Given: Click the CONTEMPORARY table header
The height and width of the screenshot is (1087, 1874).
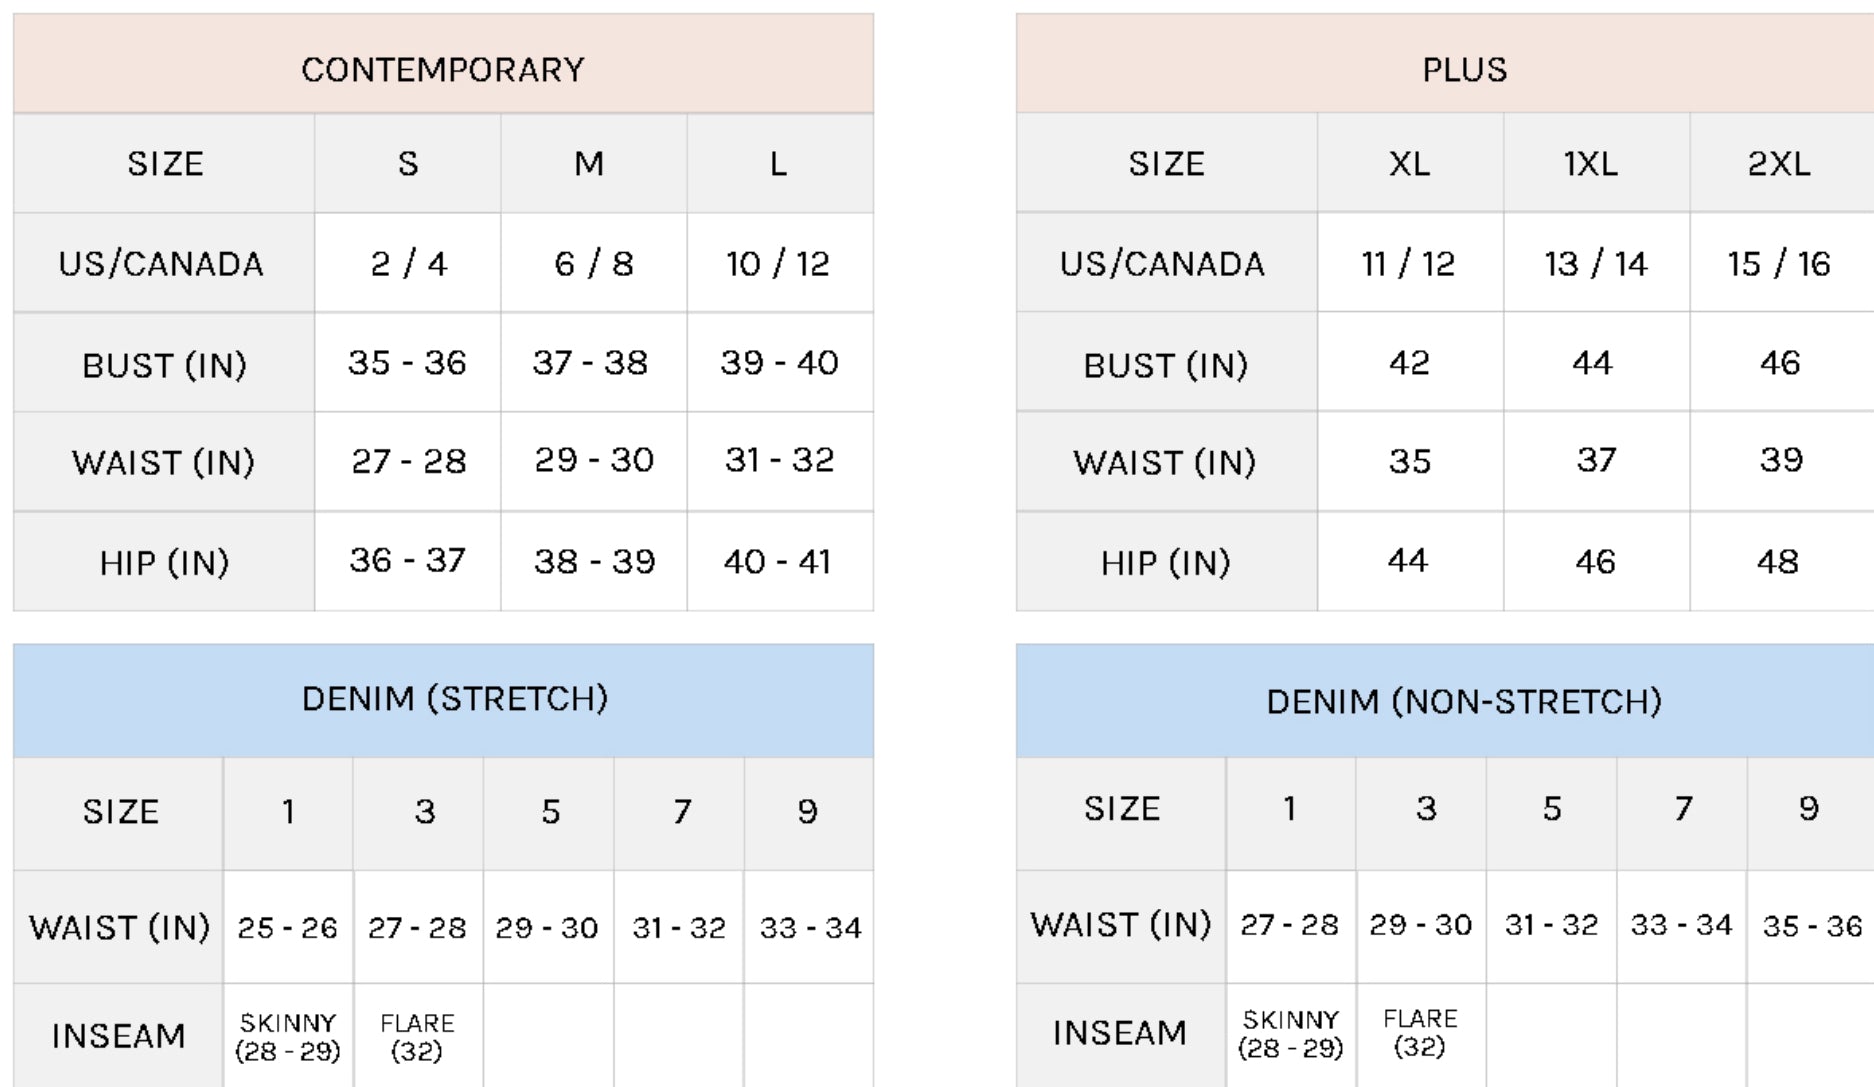Looking at the screenshot, I should click(443, 64).
